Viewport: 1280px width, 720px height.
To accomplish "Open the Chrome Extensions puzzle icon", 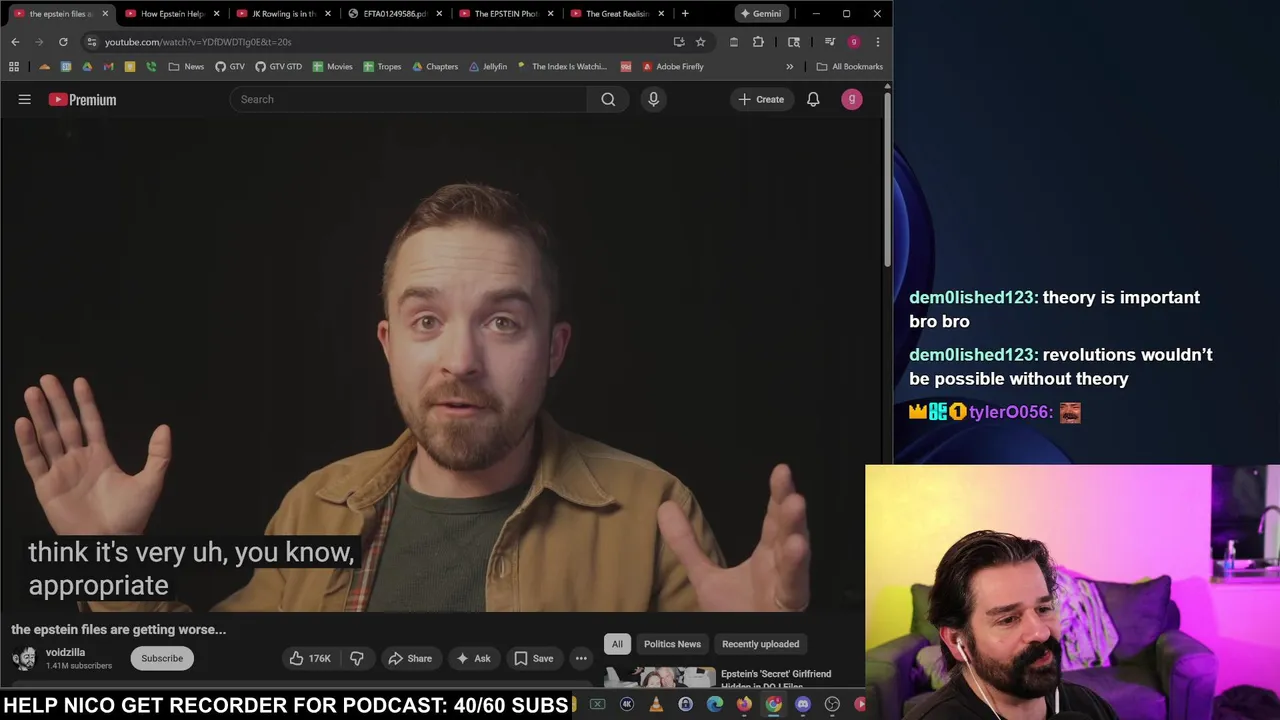I will (x=758, y=42).
